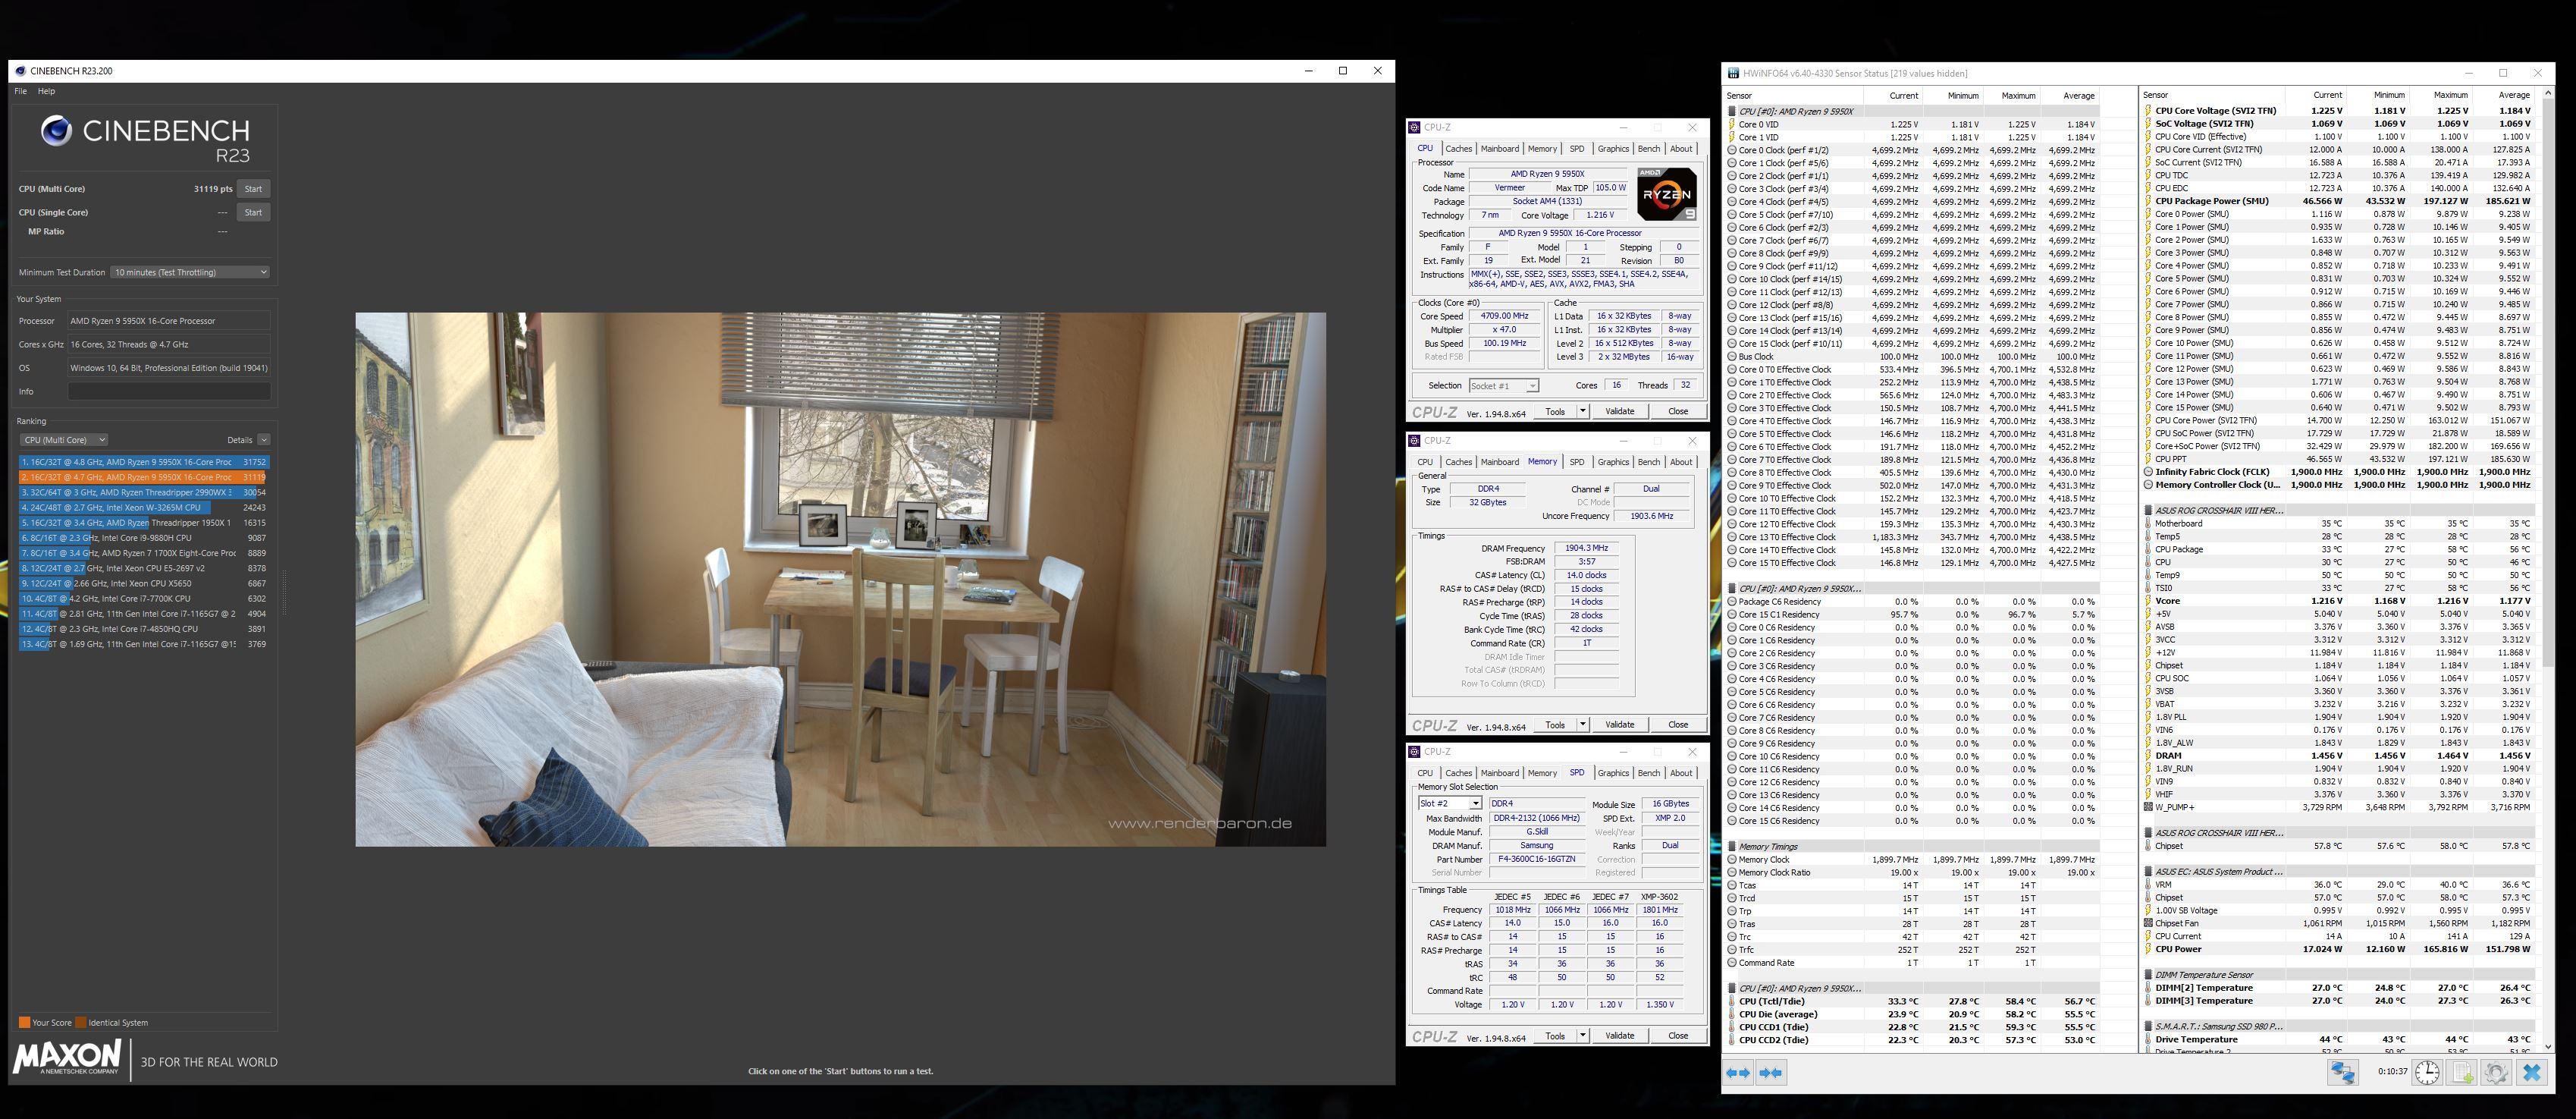
Task: Click the Identical System legend swatch
Action: point(81,1022)
